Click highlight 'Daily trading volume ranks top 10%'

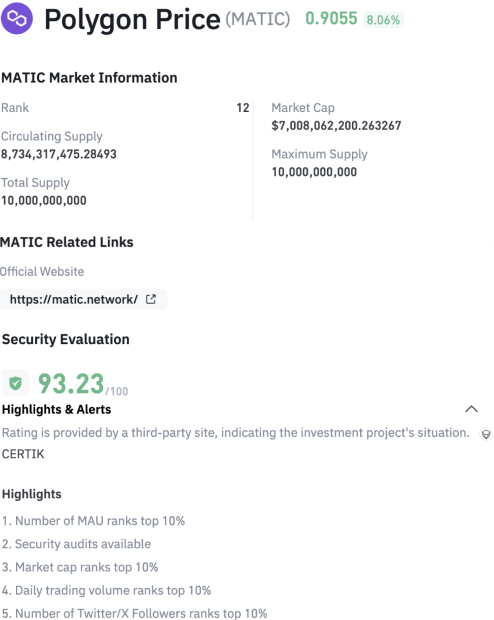point(106,590)
